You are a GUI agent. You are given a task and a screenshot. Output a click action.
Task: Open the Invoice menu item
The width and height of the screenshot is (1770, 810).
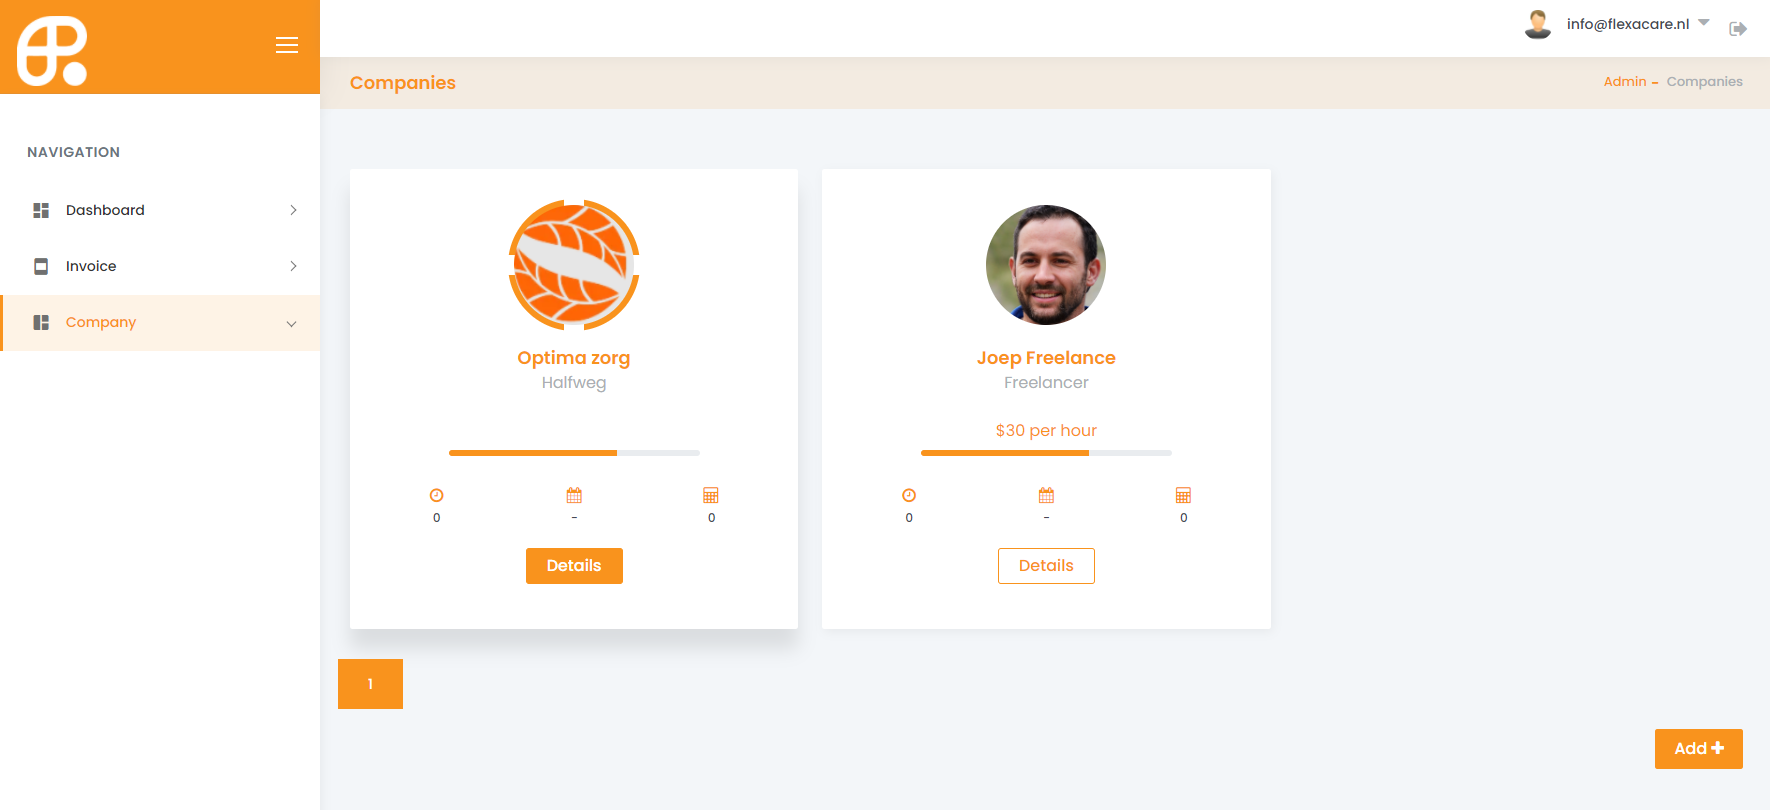tap(160, 266)
